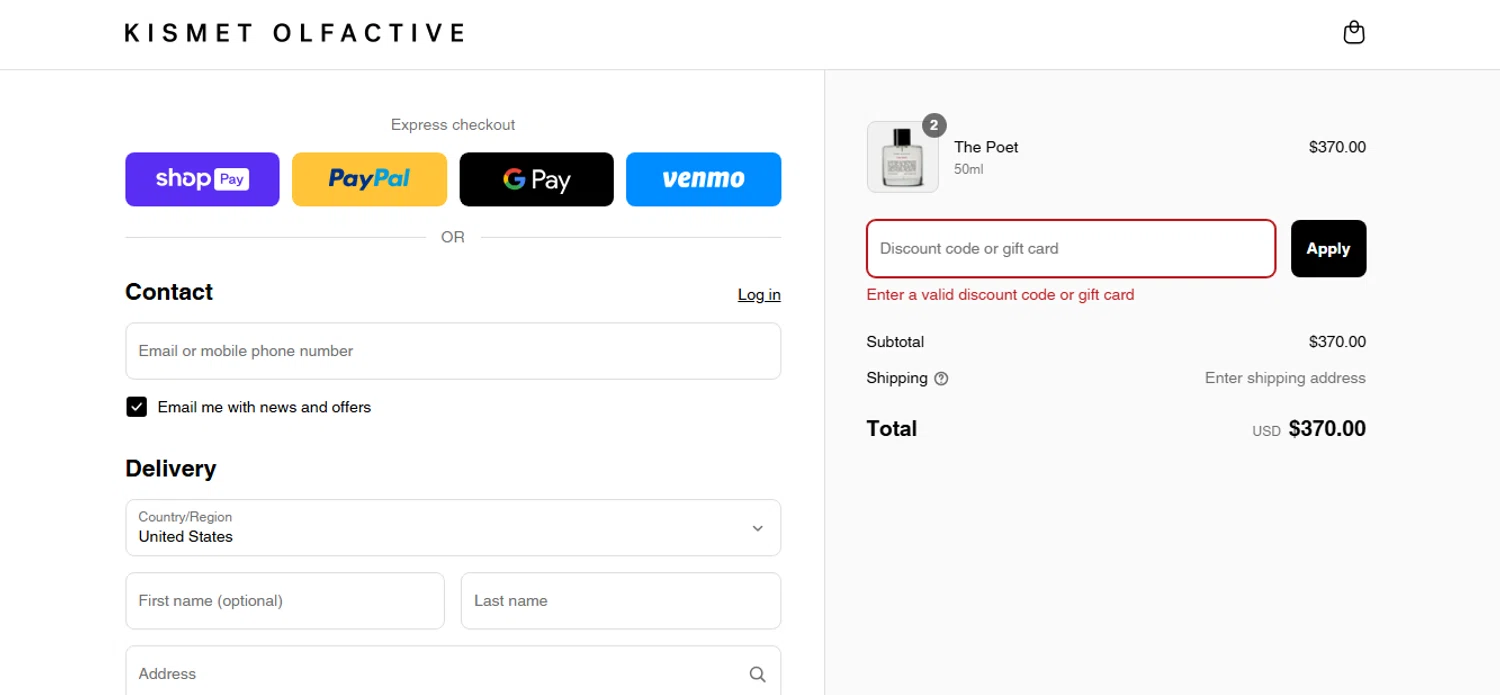Viewport: 1500px width, 695px height.
Task: Click the Kismet Olfactive store logo
Action: click(x=295, y=33)
